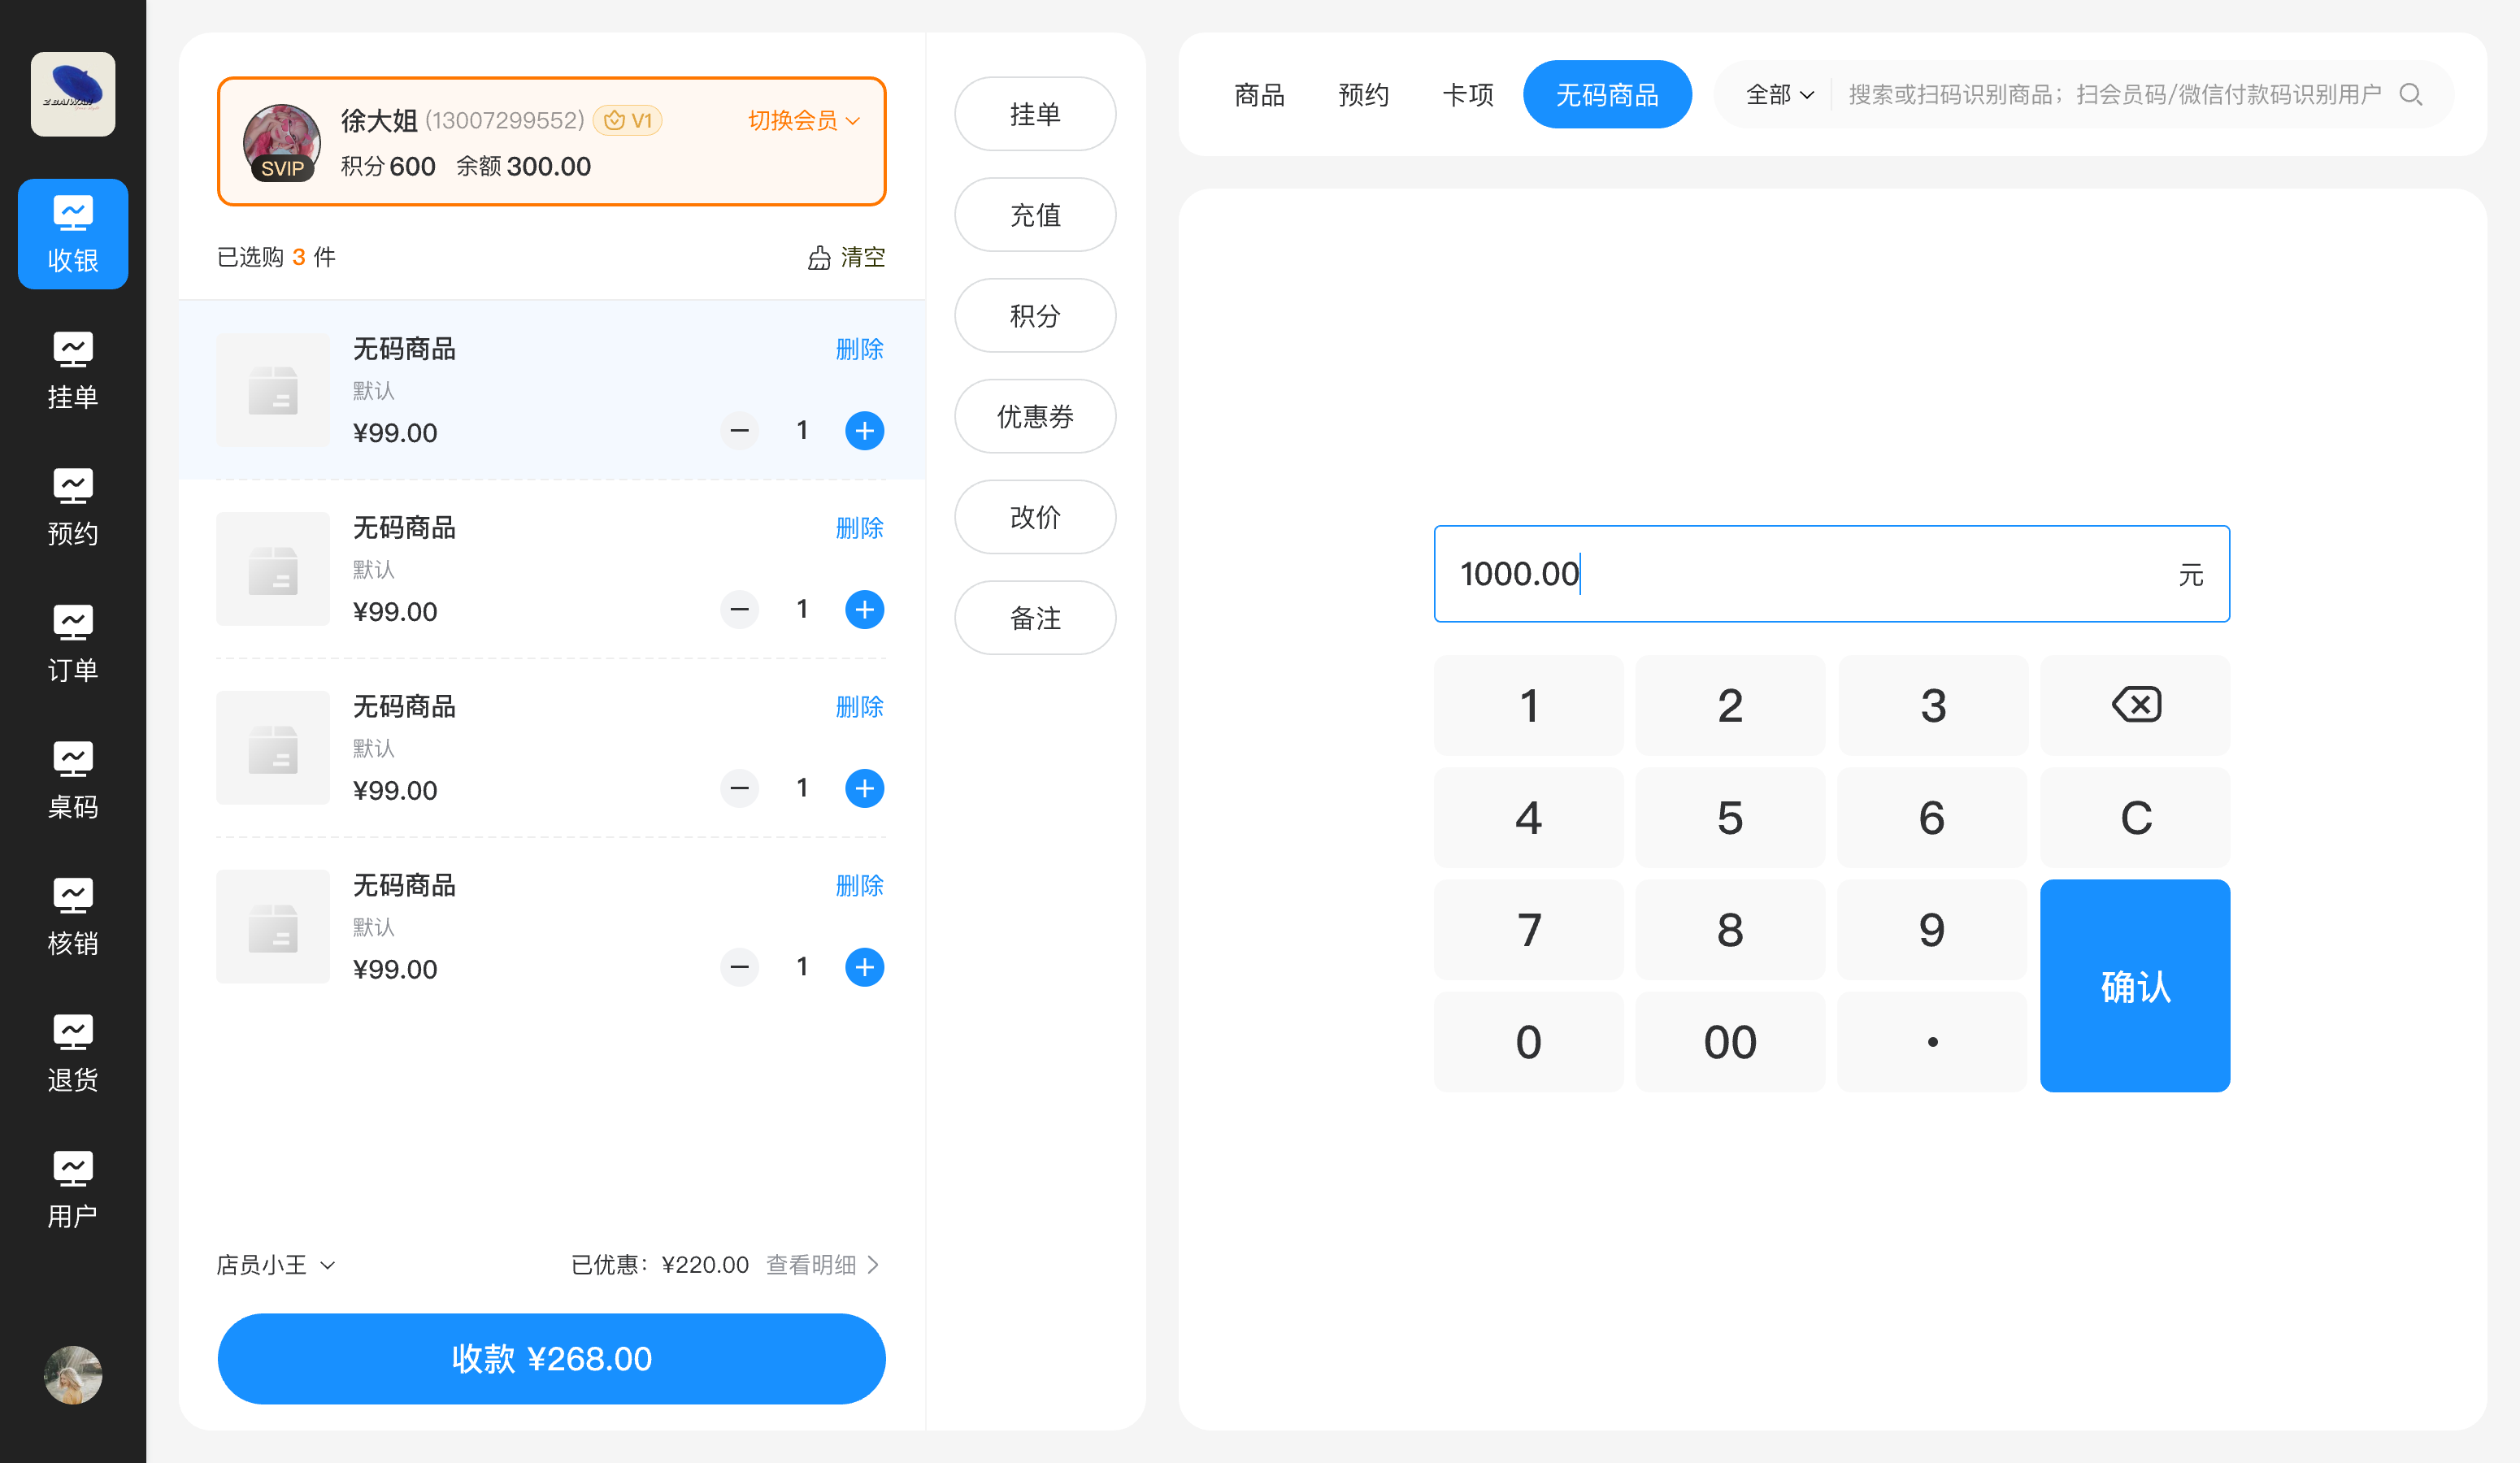Expand the 切换会员 dropdown
Image resolution: width=2520 pixels, height=1463 pixels.
point(803,121)
